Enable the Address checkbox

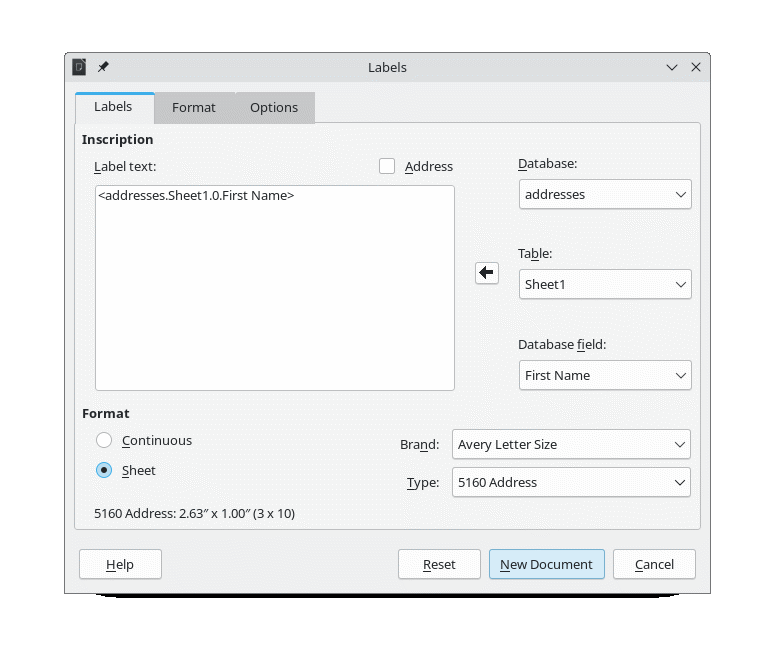pos(387,167)
